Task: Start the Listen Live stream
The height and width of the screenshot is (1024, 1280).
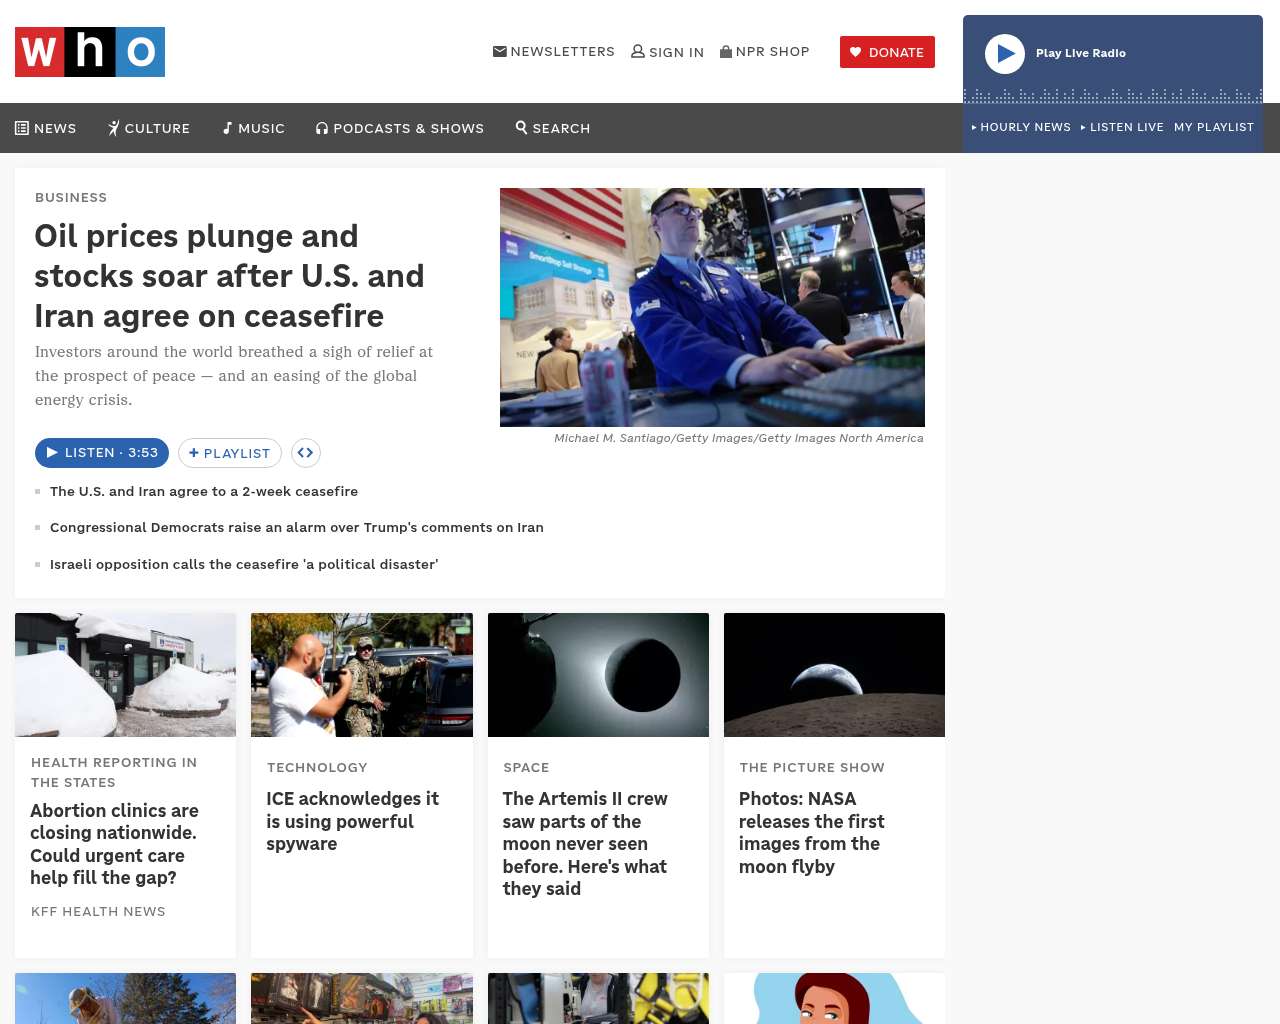Action: tap(1122, 127)
